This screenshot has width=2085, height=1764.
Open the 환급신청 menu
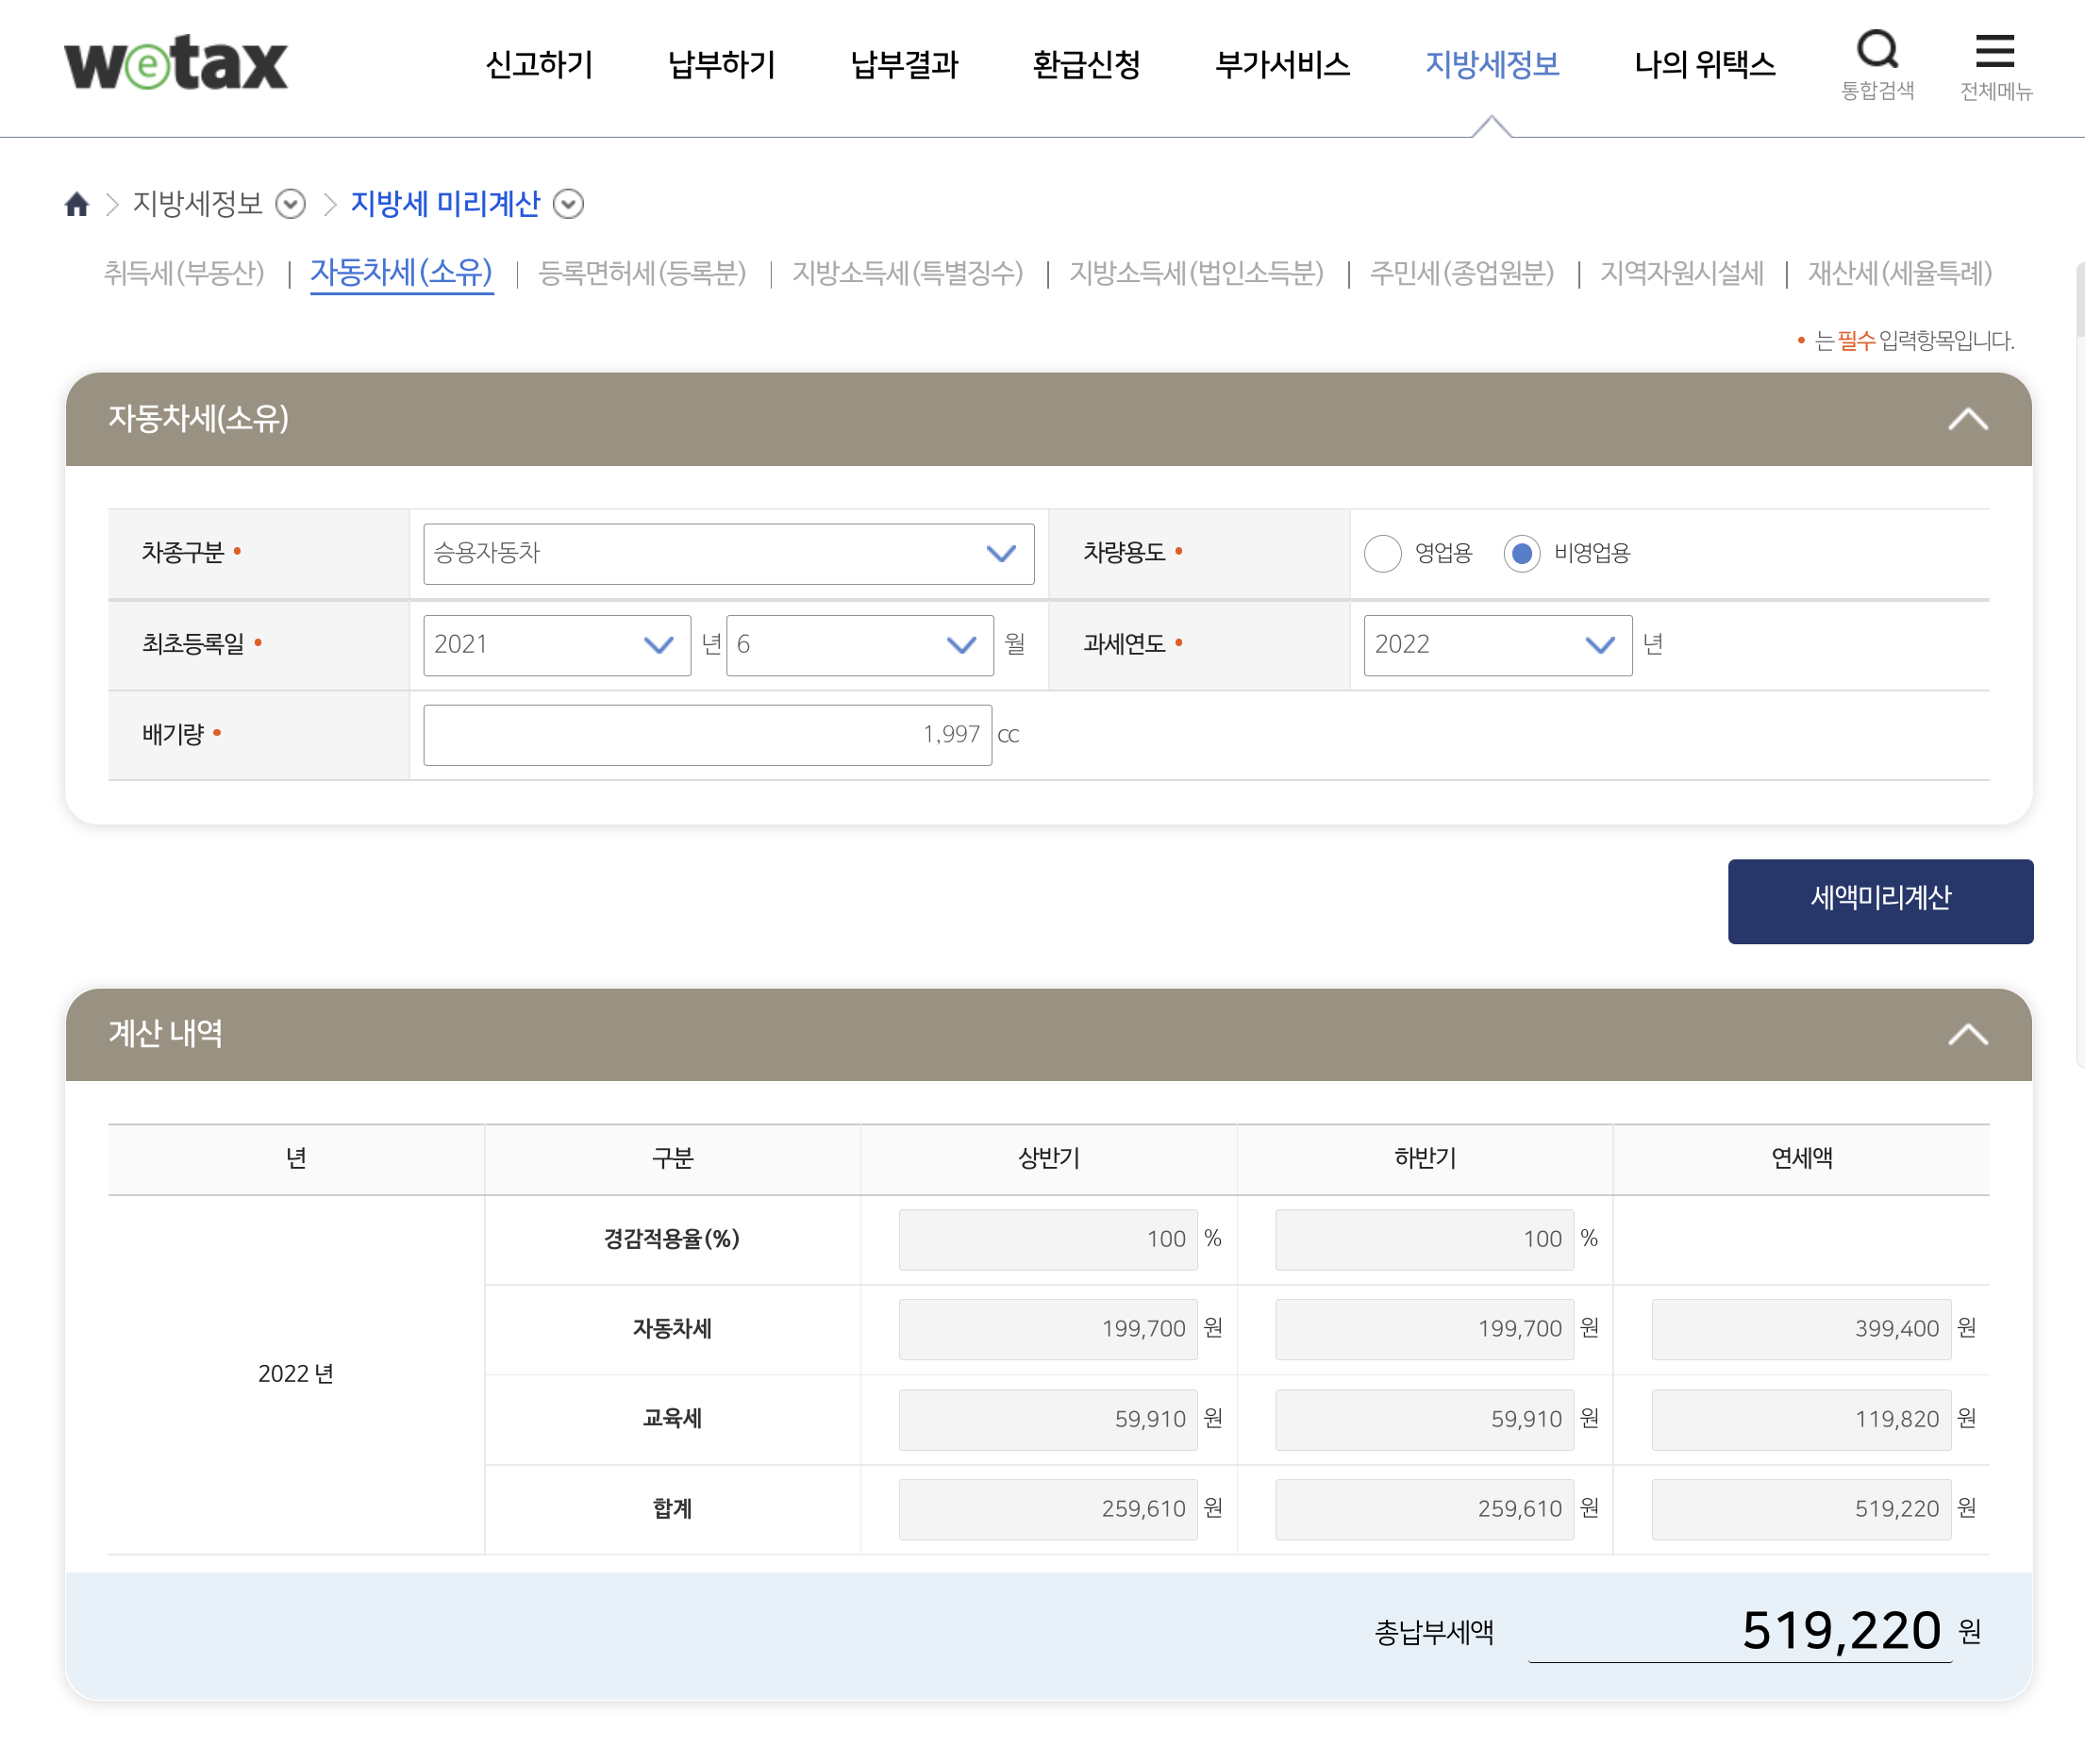[1086, 65]
